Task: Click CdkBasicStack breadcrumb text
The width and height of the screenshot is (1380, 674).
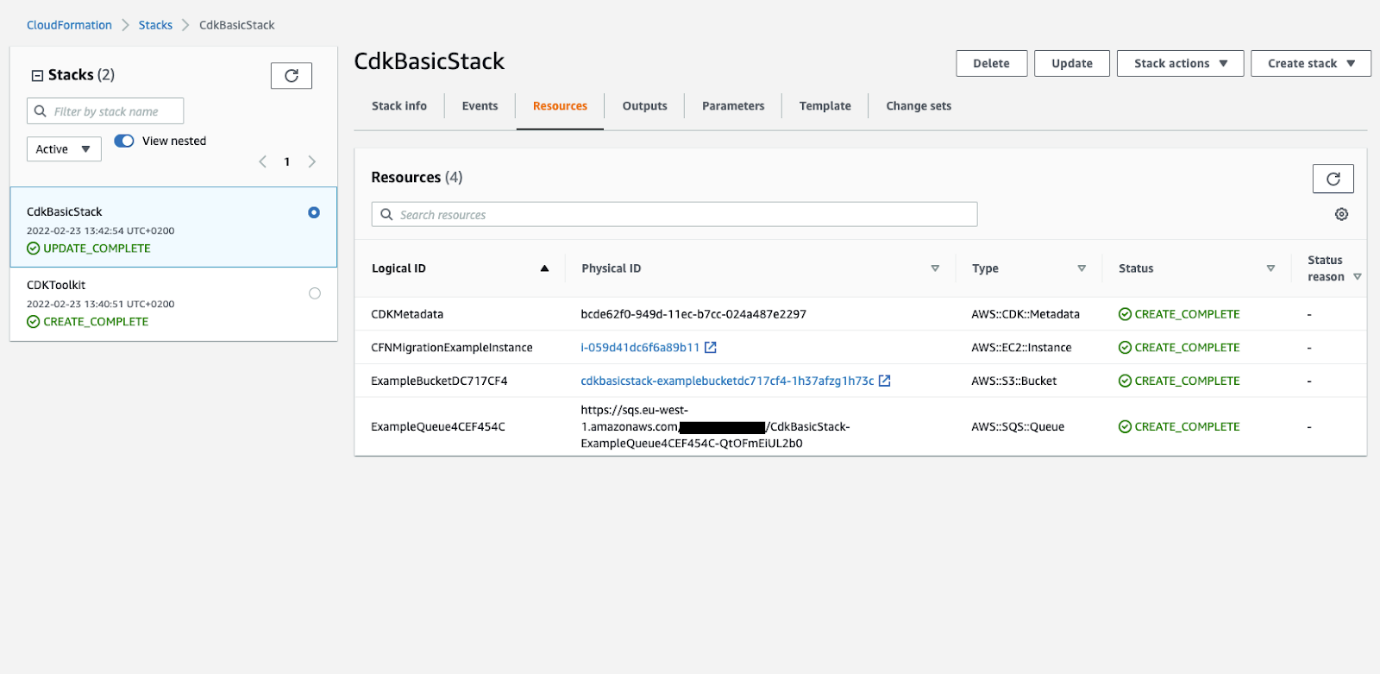Action: pos(237,25)
